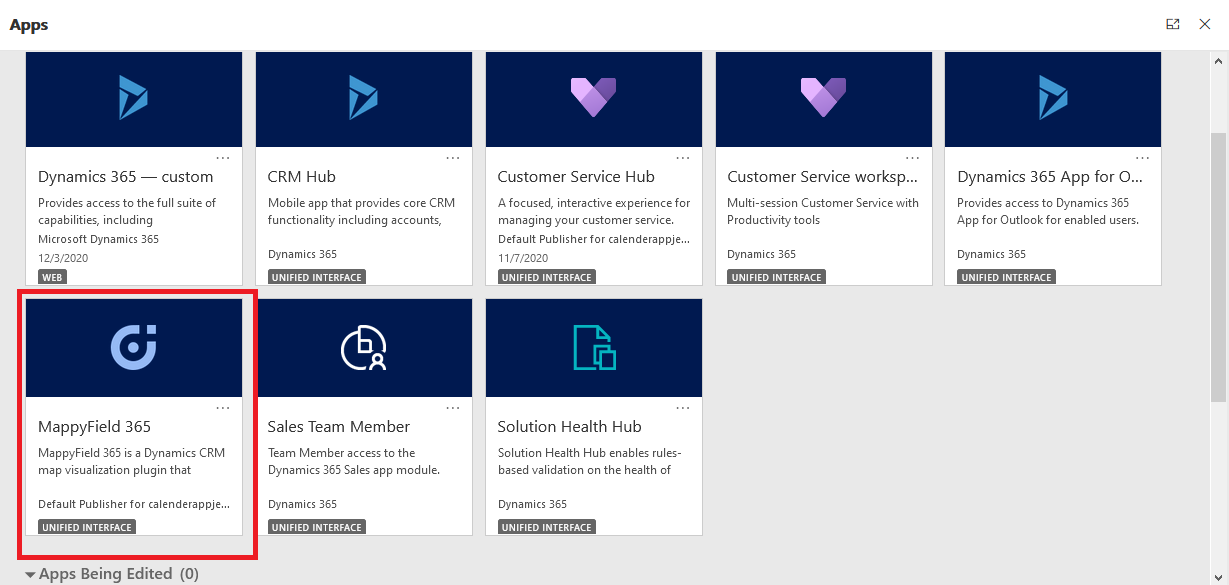
Task: Open more options for MappyField 365
Action: (223, 407)
